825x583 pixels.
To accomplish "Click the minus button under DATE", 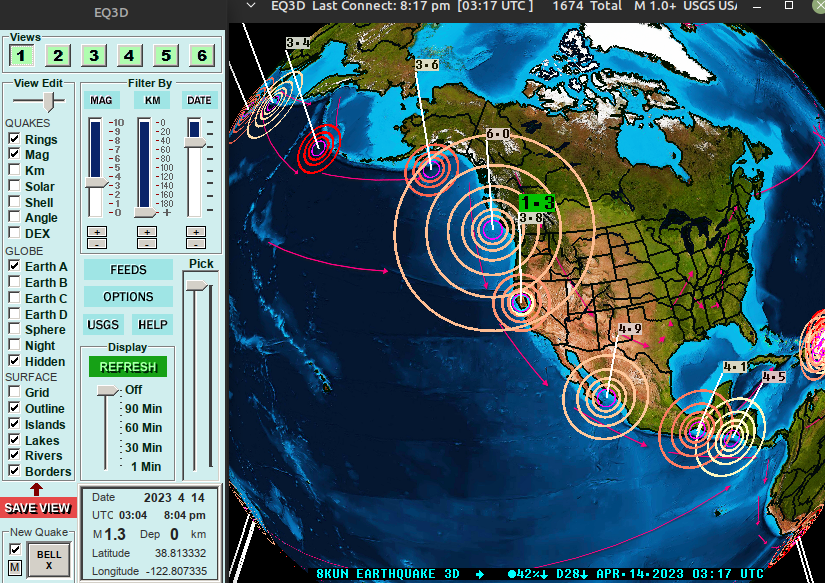I will 196,244.
